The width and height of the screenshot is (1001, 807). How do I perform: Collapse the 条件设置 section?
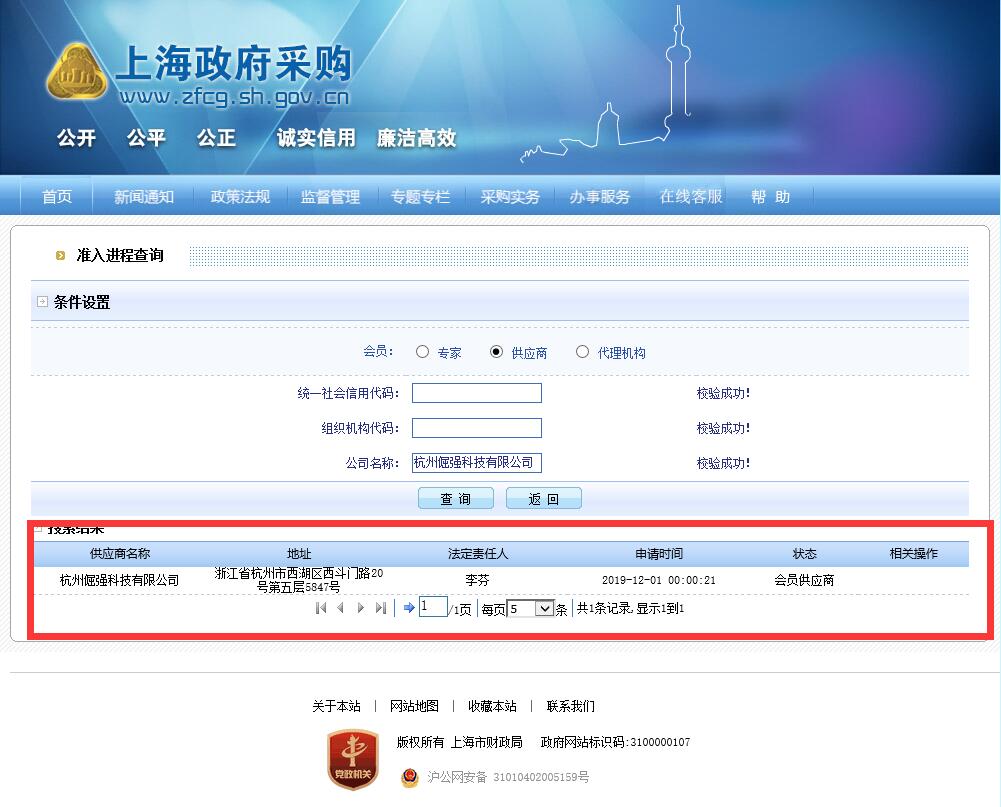[42, 302]
